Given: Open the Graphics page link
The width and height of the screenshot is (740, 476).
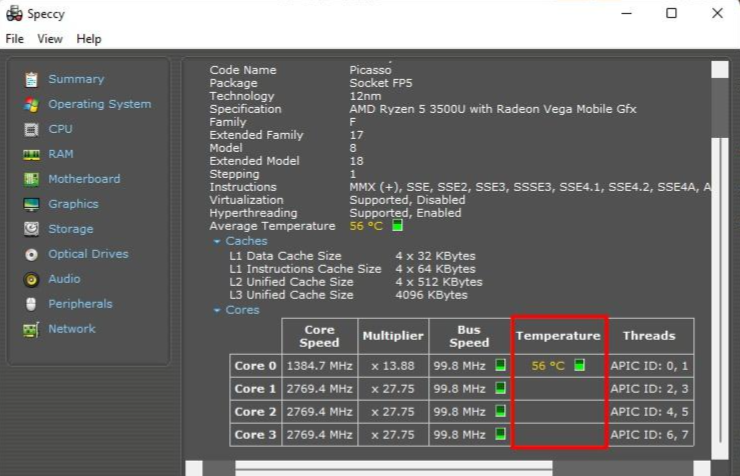Looking at the screenshot, I should click(x=73, y=204).
